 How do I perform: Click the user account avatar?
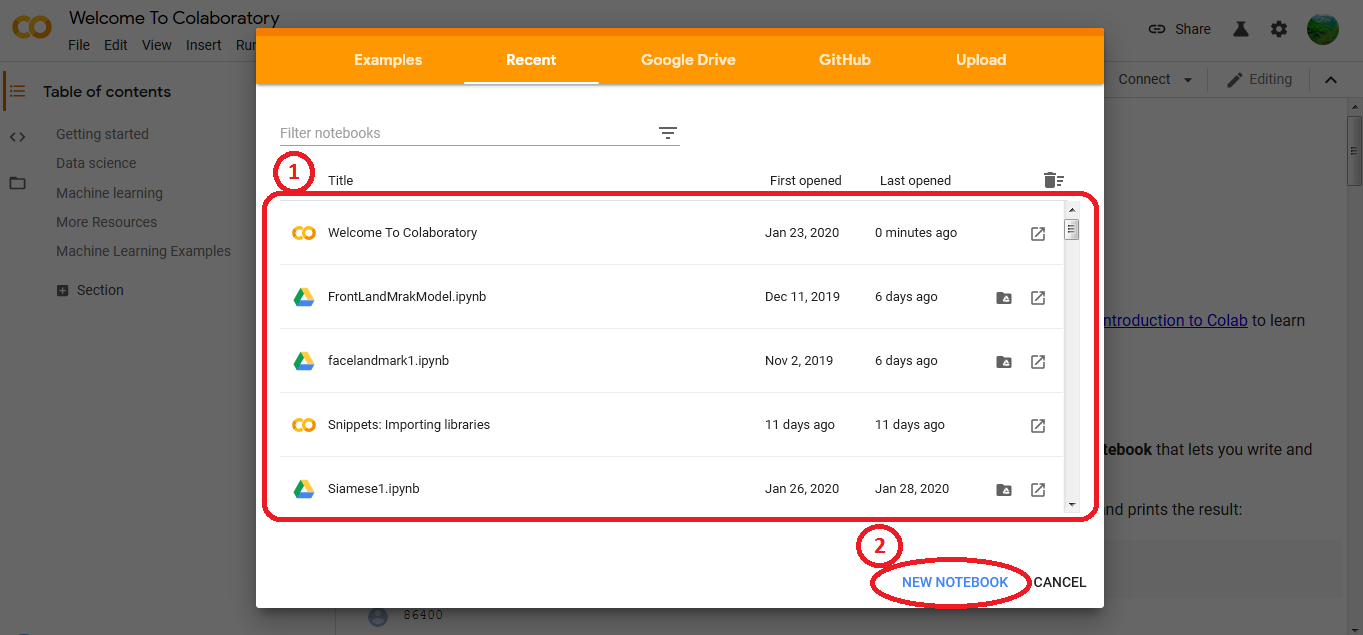click(x=1323, y=29)
